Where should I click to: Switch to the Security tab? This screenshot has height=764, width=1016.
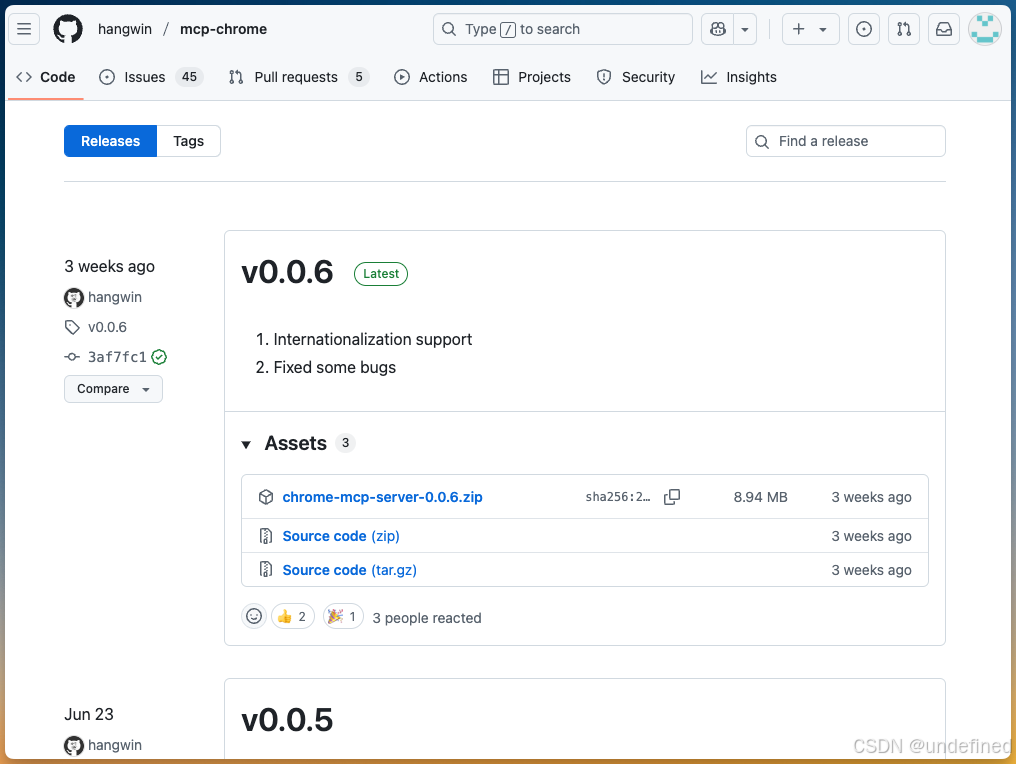tap(636, 77)
